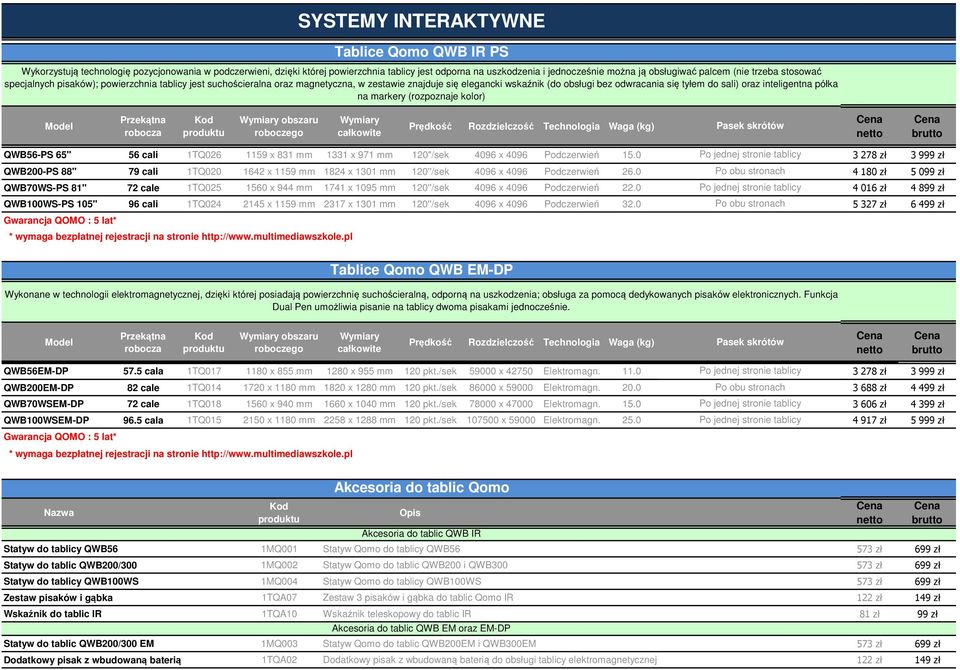Click gross price 4 399 zł
960x670 pixels.
[927, 404]
